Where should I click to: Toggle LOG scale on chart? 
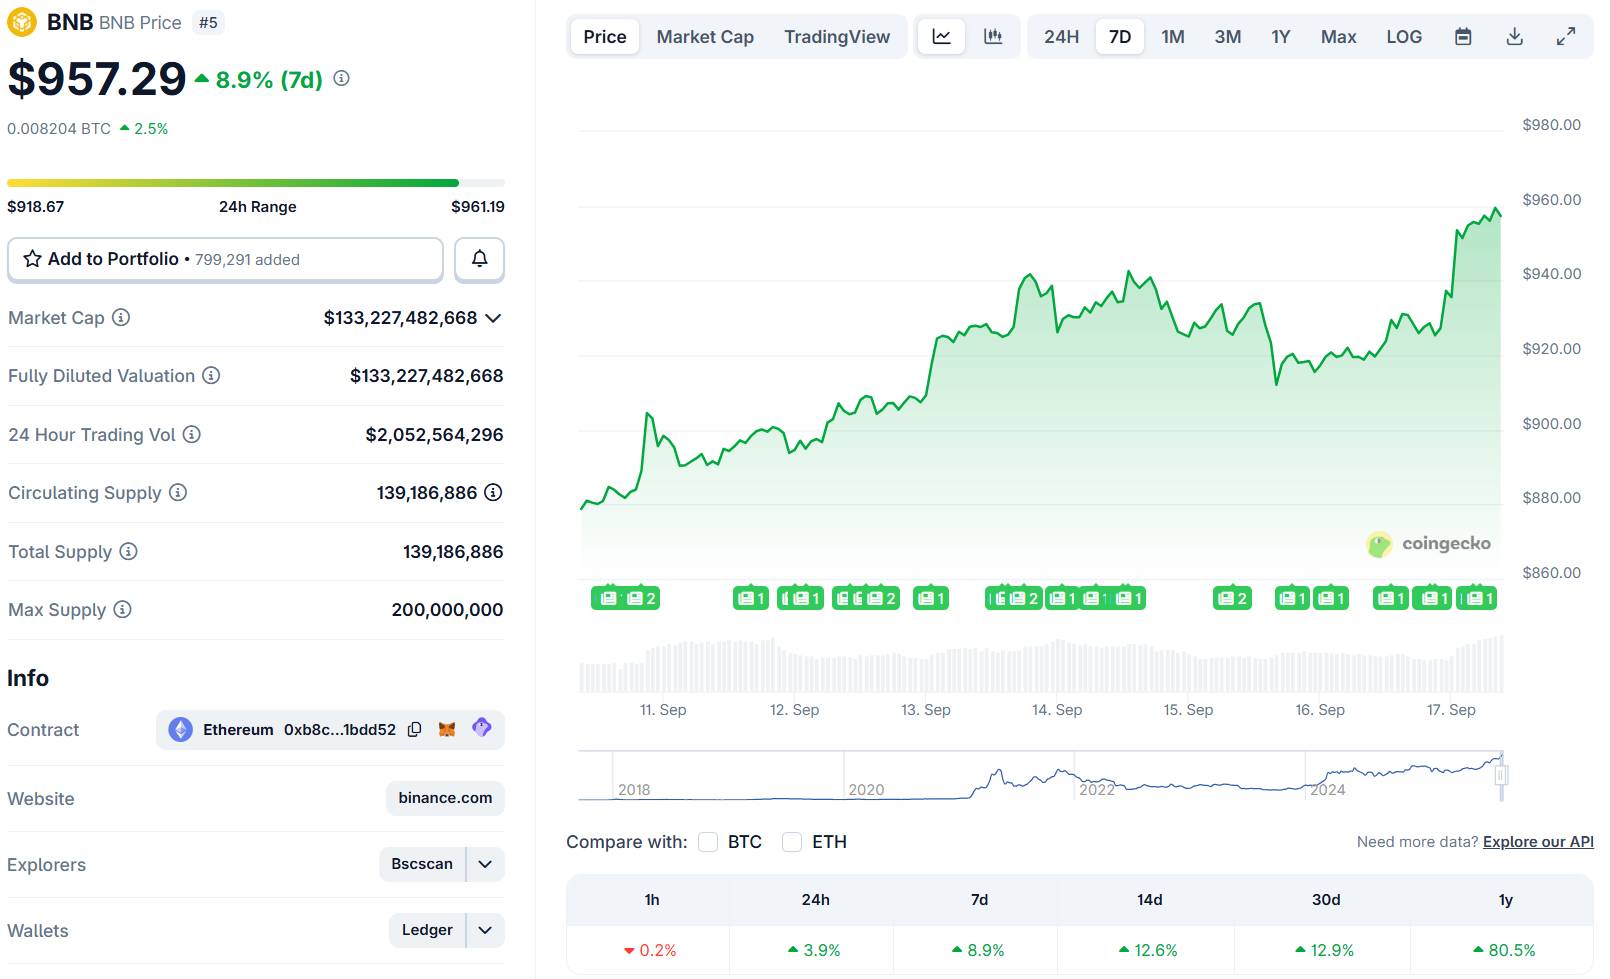pos(1404,37)
